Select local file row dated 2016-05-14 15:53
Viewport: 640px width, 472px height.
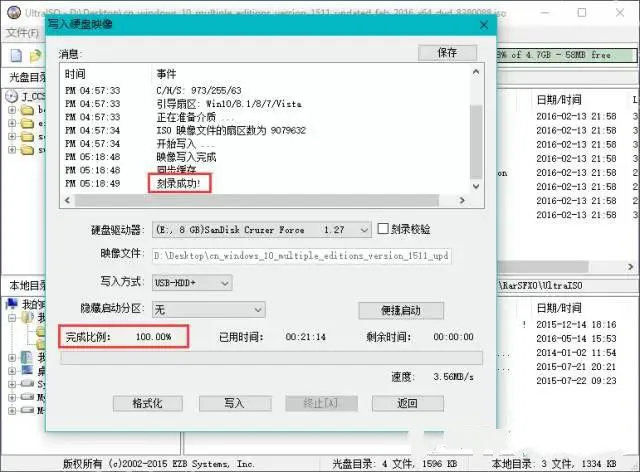576,338
